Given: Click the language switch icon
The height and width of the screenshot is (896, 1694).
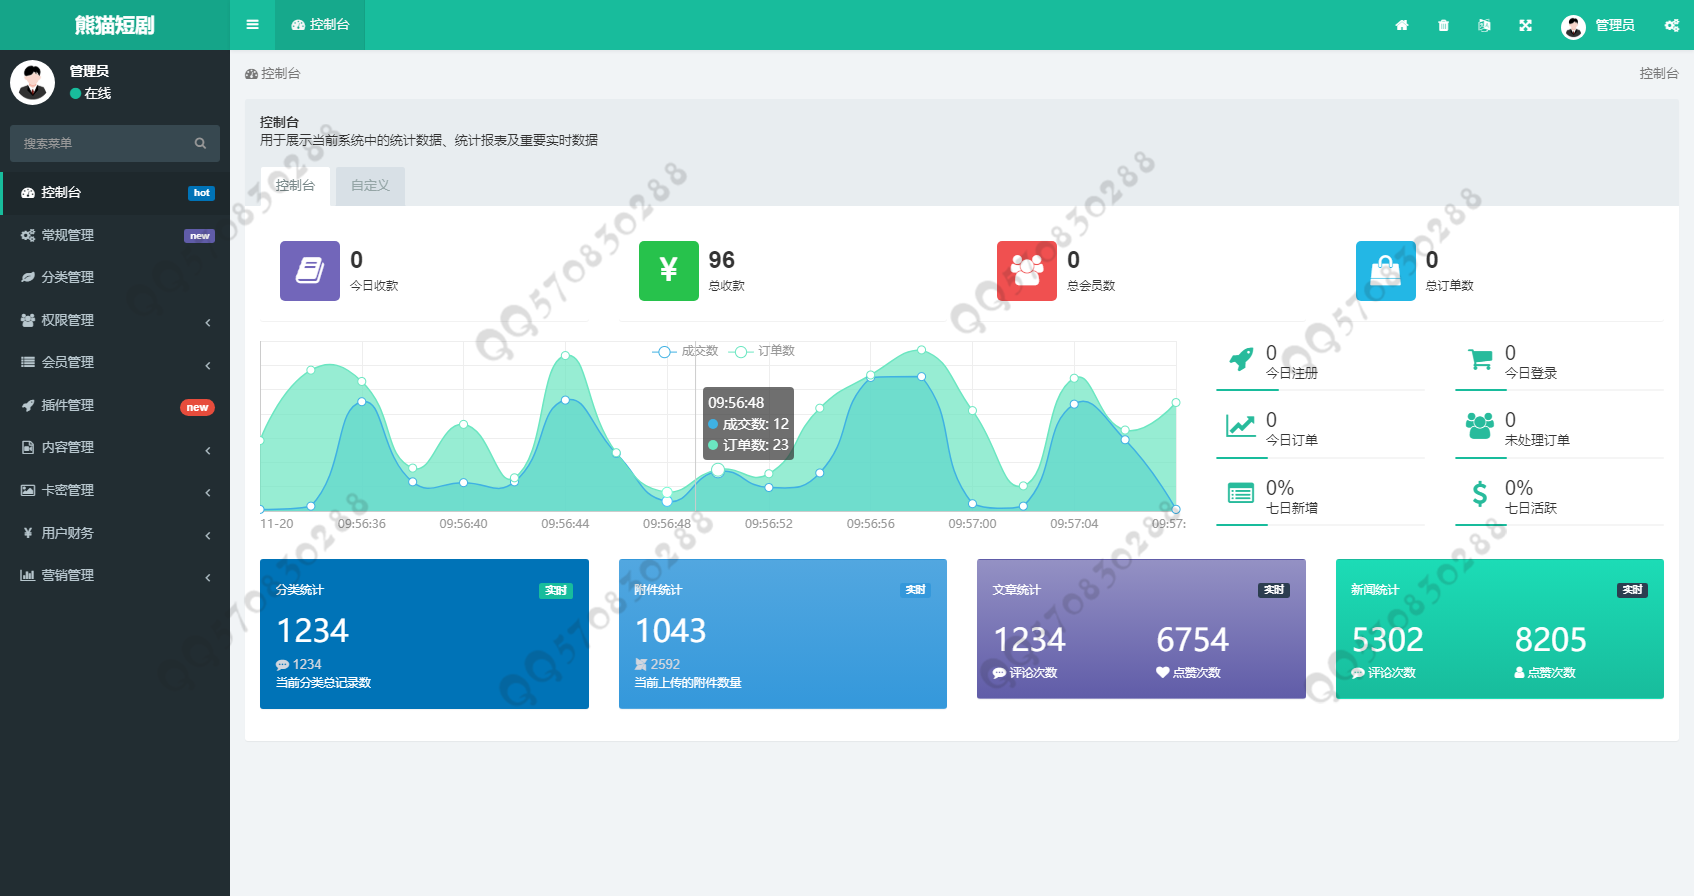Looking at the screenshot, I should tap(1484, 26).
